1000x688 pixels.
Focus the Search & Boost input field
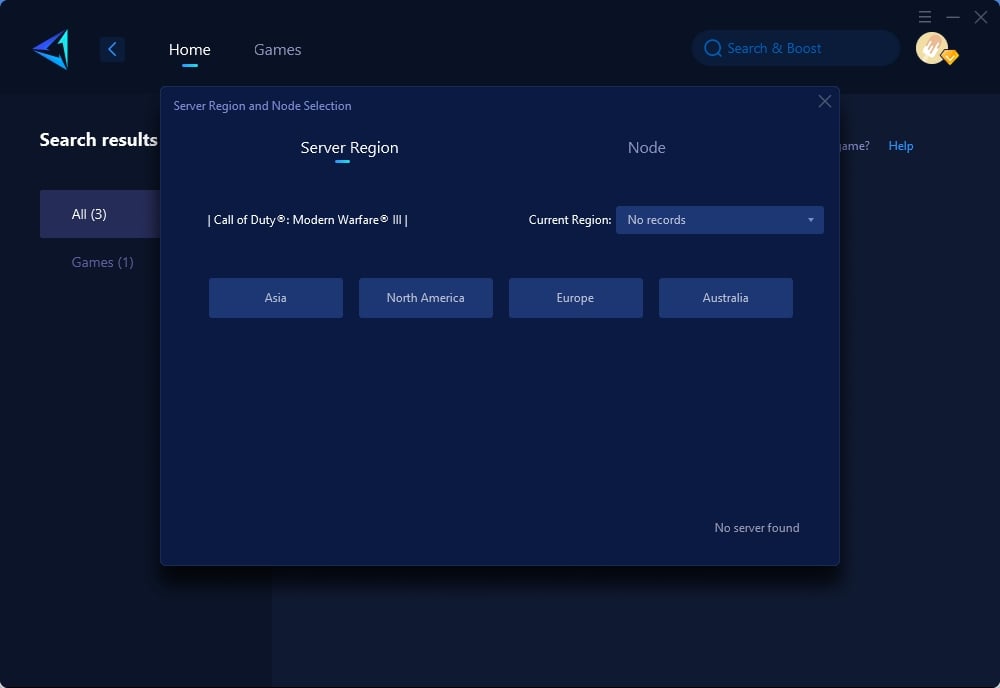pos(796,48)
